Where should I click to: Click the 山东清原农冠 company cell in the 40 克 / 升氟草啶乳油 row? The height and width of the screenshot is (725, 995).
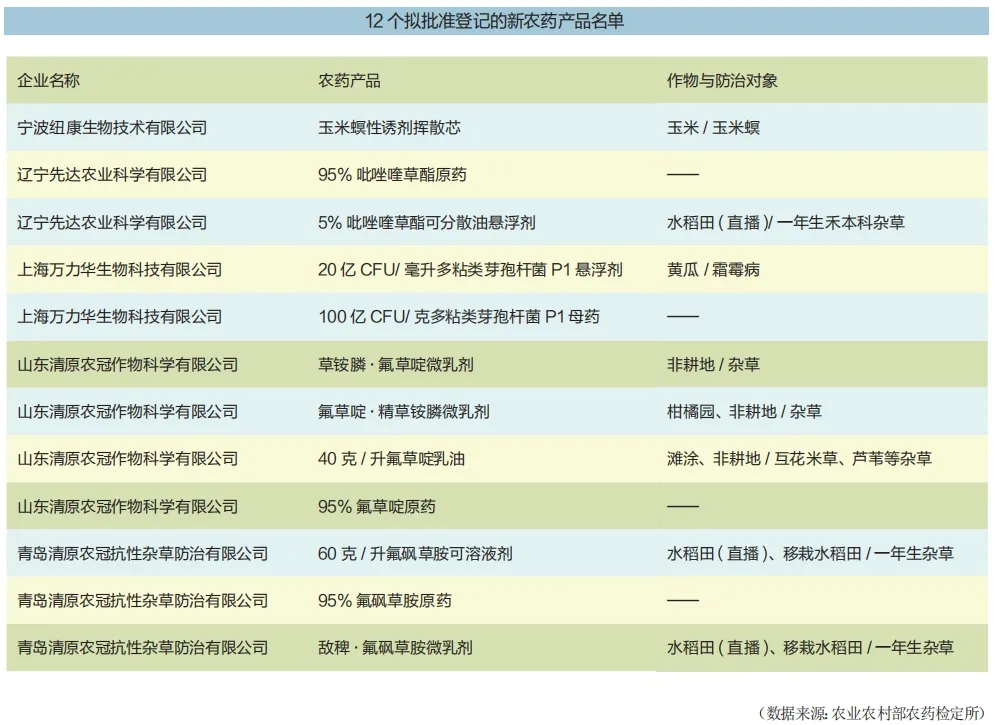[128, 459]
